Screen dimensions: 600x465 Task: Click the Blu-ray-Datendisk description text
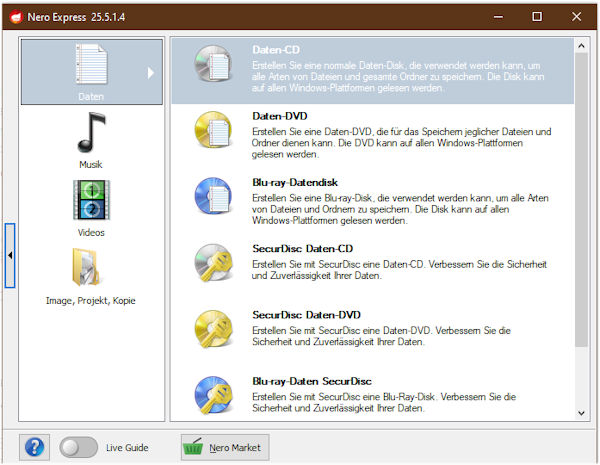[400, 209]
